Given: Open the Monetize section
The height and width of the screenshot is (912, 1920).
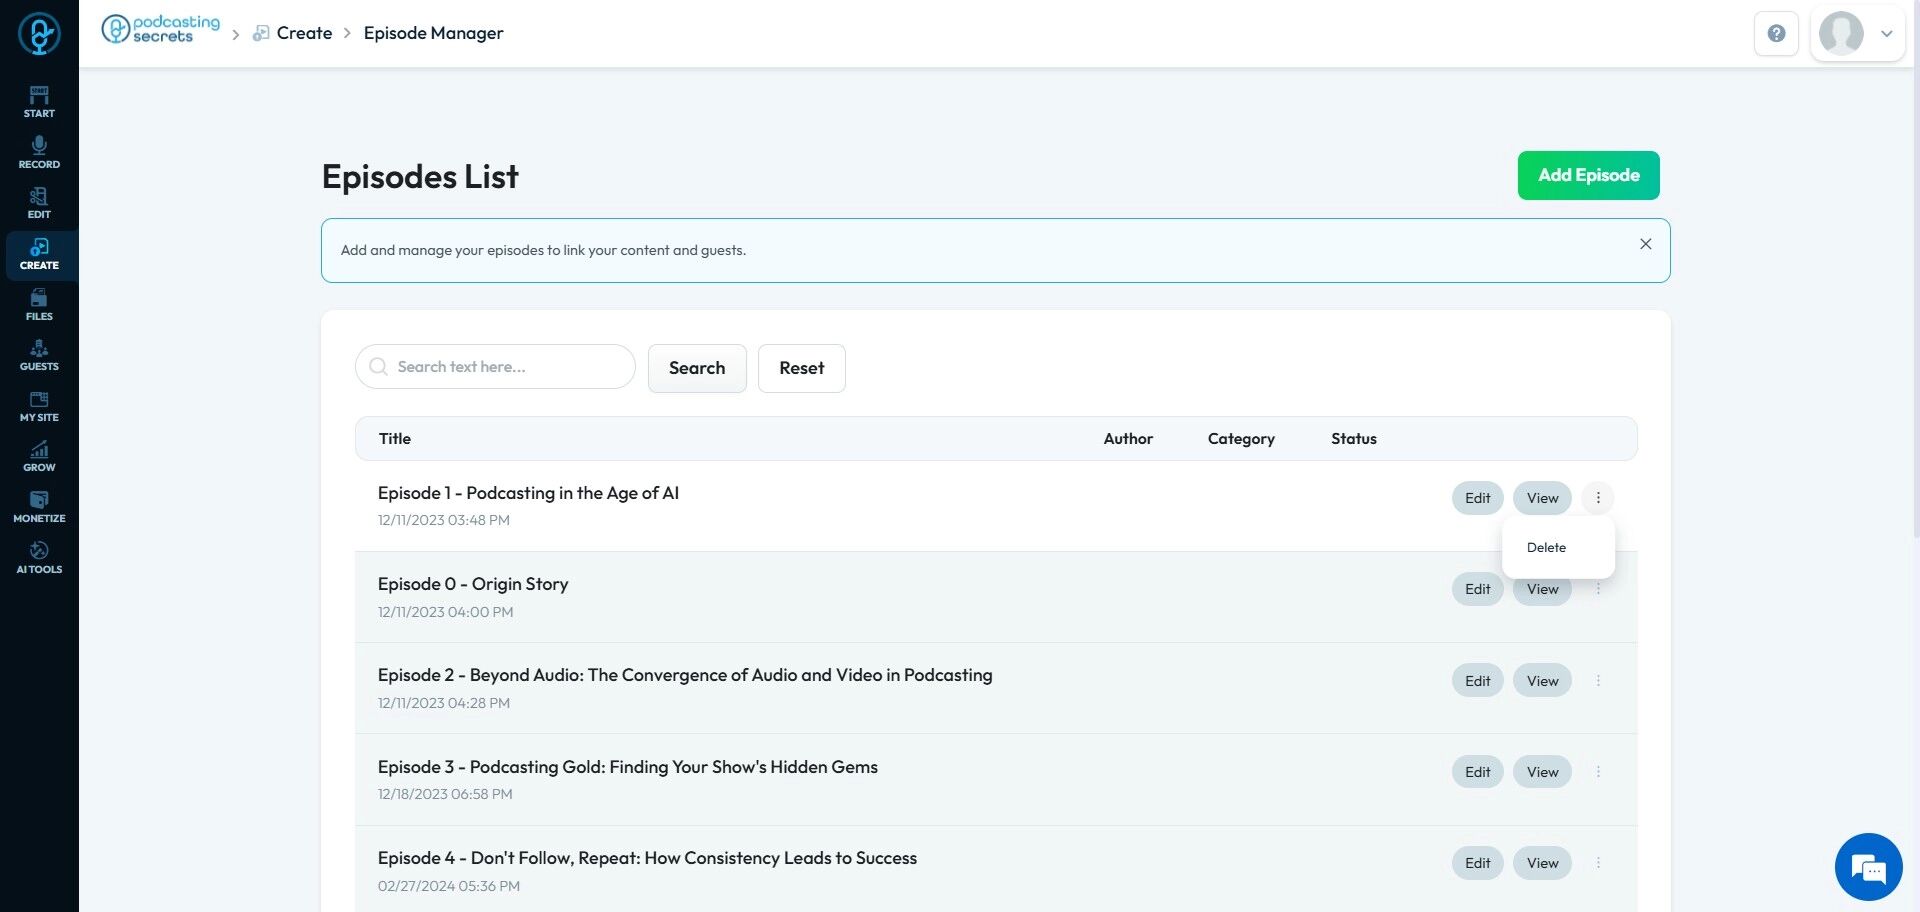Looking at the screenshot, I should click(x=39, y=507).
